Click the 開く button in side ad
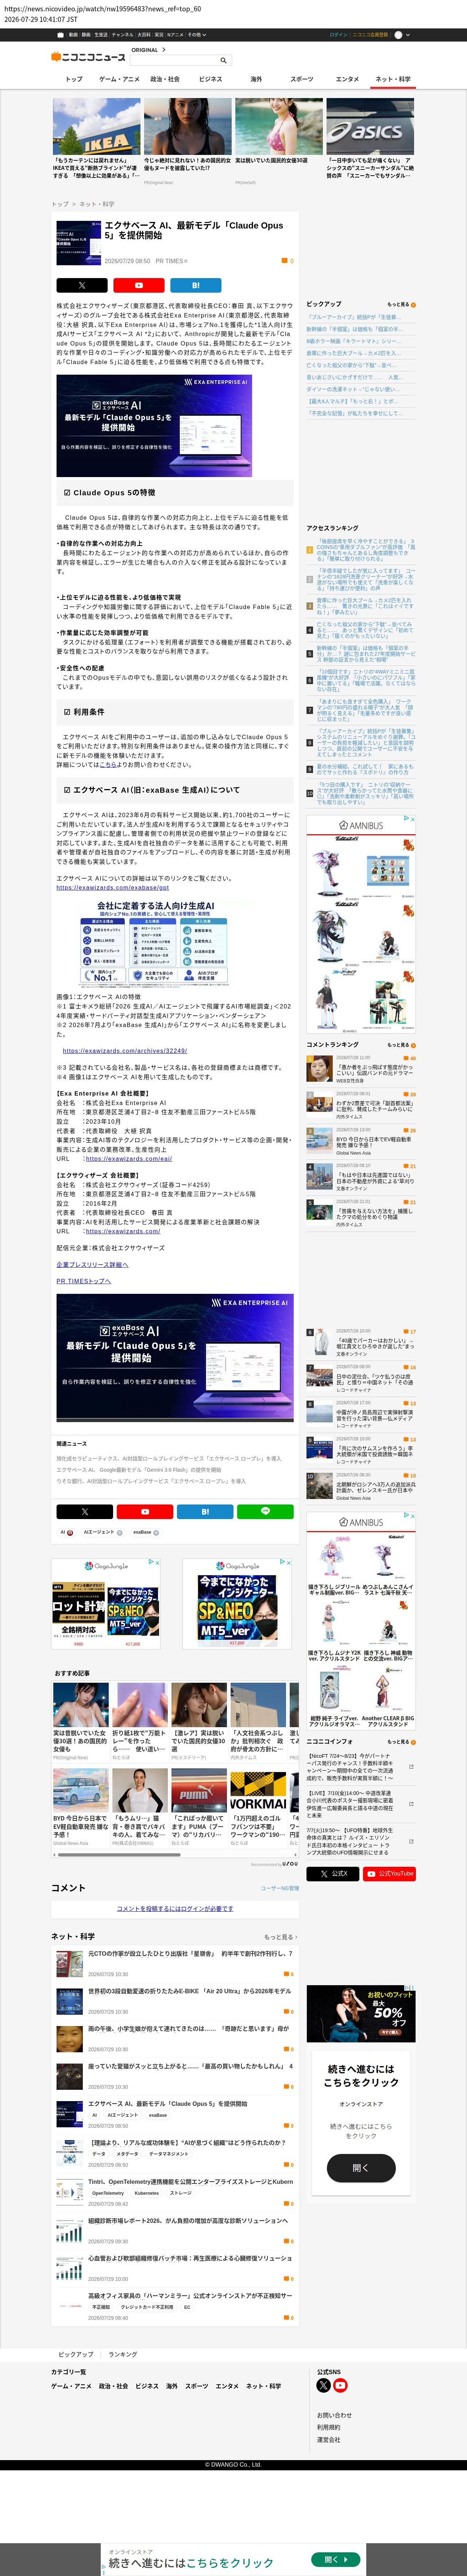The image size is (467, 2576). (x=360, y=2168)
